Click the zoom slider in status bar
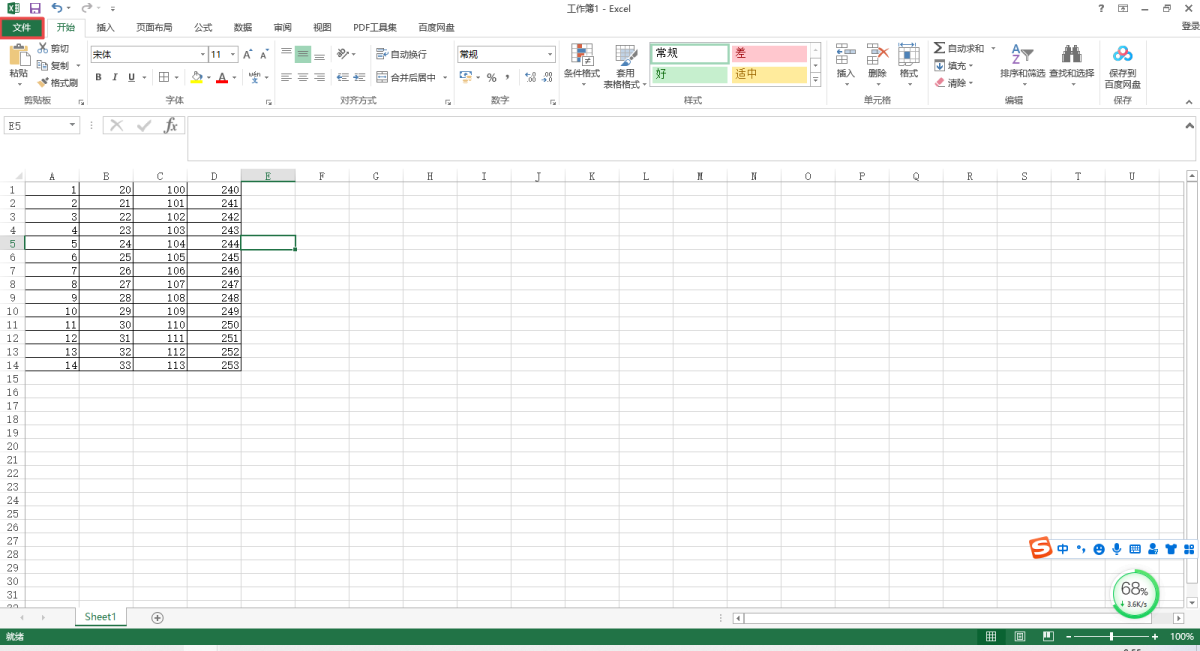This screenshot has height=651, width=1200. click(x=1111, y=636)
